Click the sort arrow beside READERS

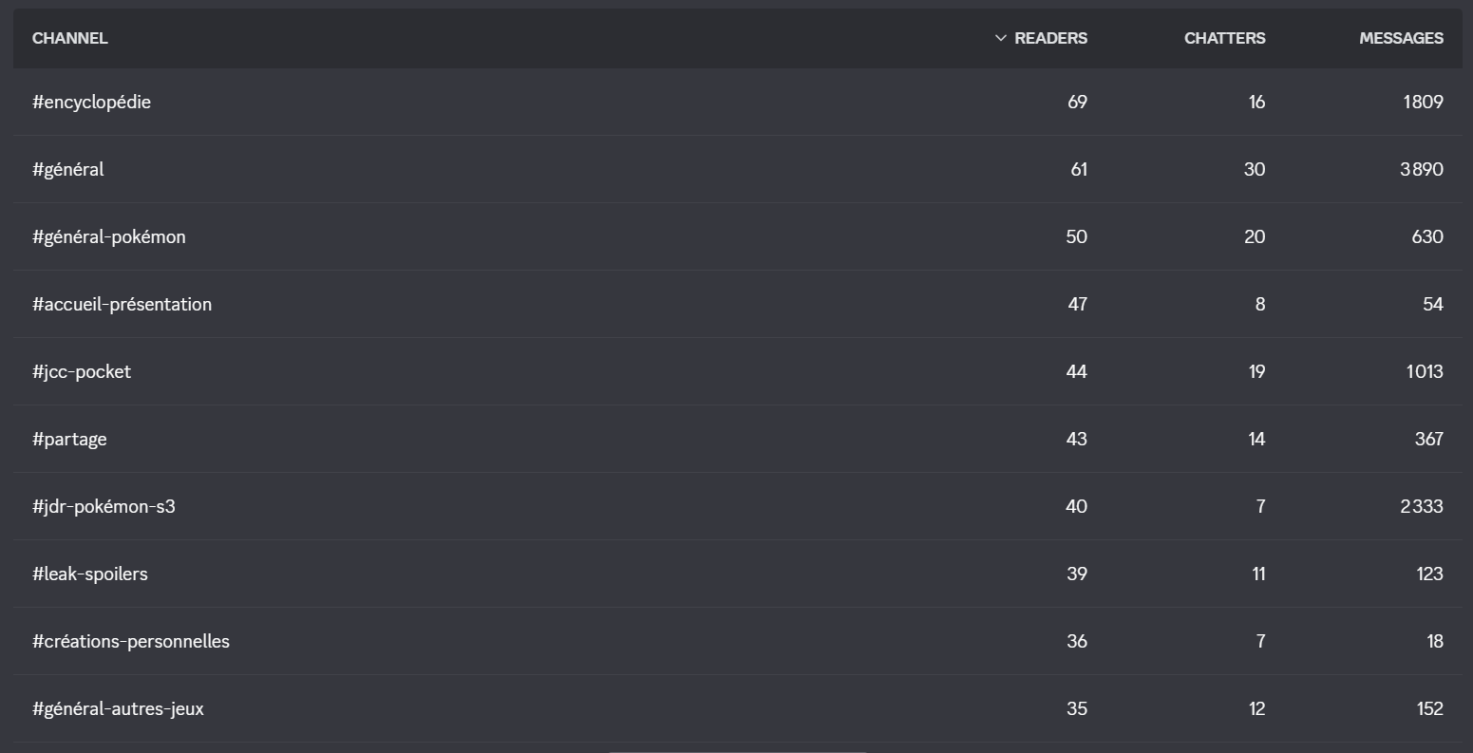click(1001, 39)
